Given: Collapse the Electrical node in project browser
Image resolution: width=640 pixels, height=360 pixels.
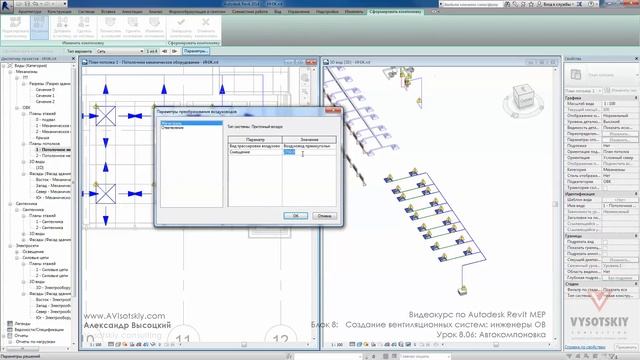Looking at the screenshot, I should [x=10, y=246].
